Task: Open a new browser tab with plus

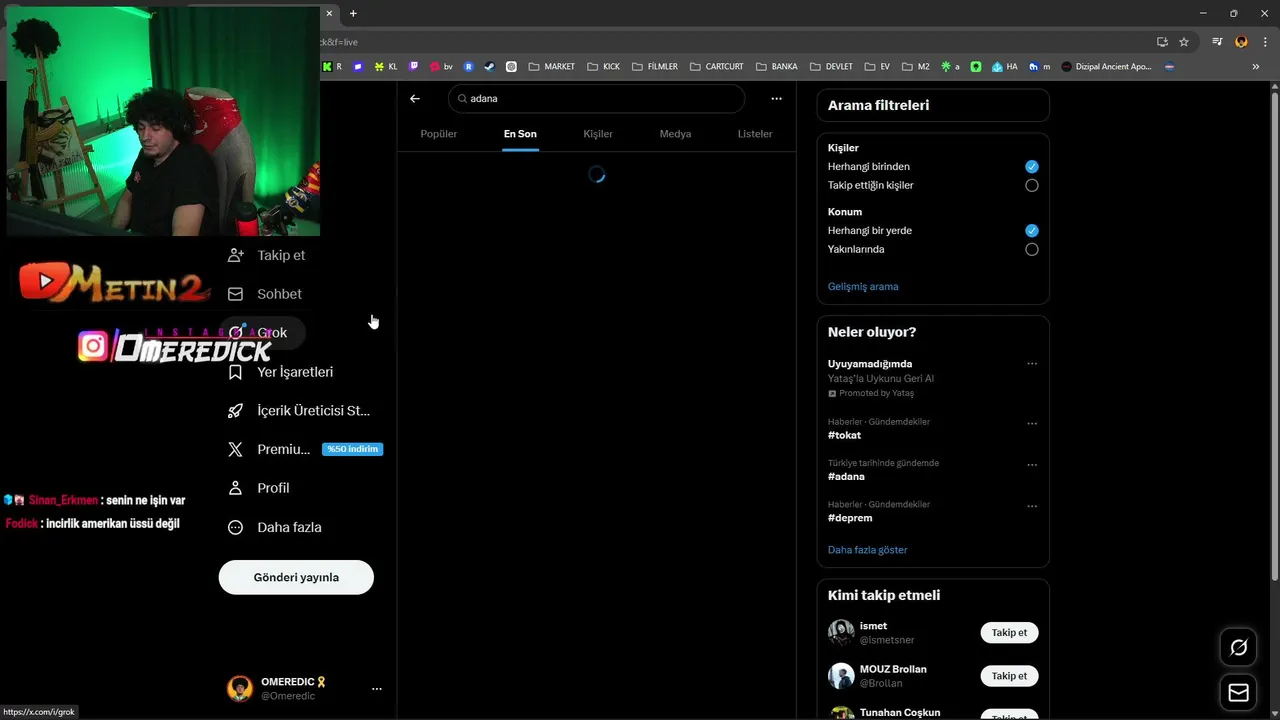Action: (x=353, y=13)
